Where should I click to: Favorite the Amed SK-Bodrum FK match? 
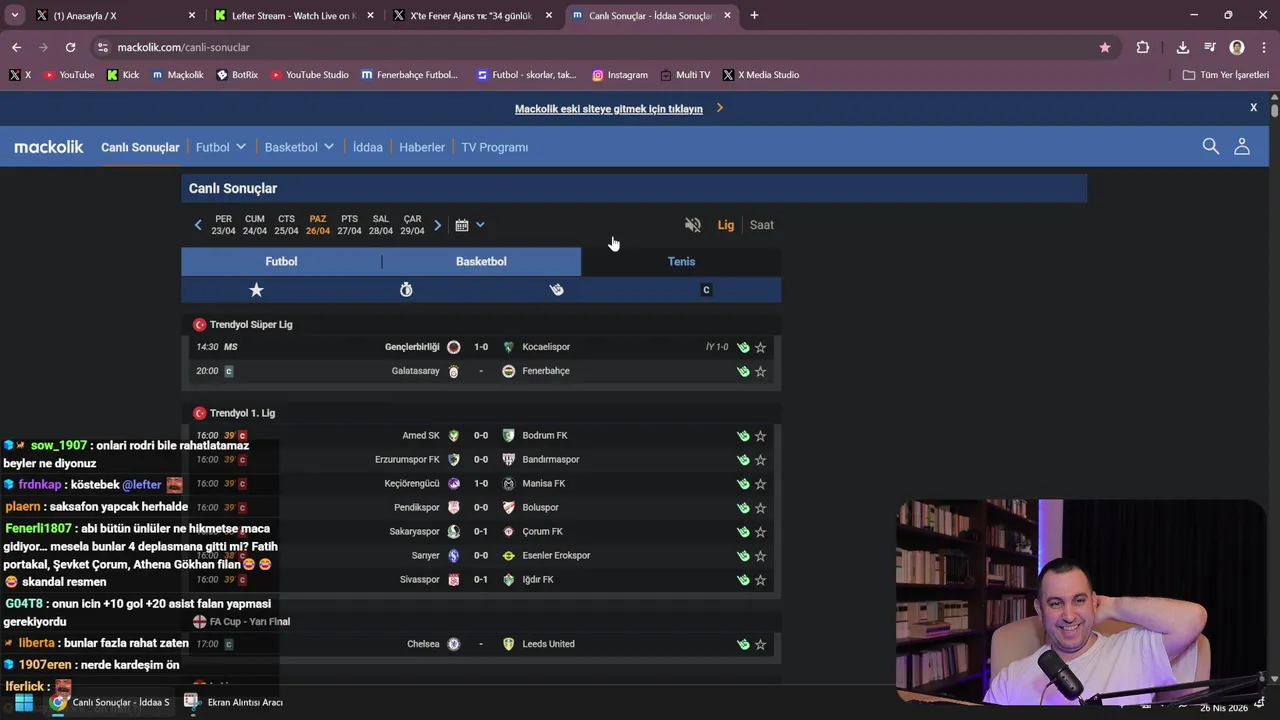tap(760, 436)
